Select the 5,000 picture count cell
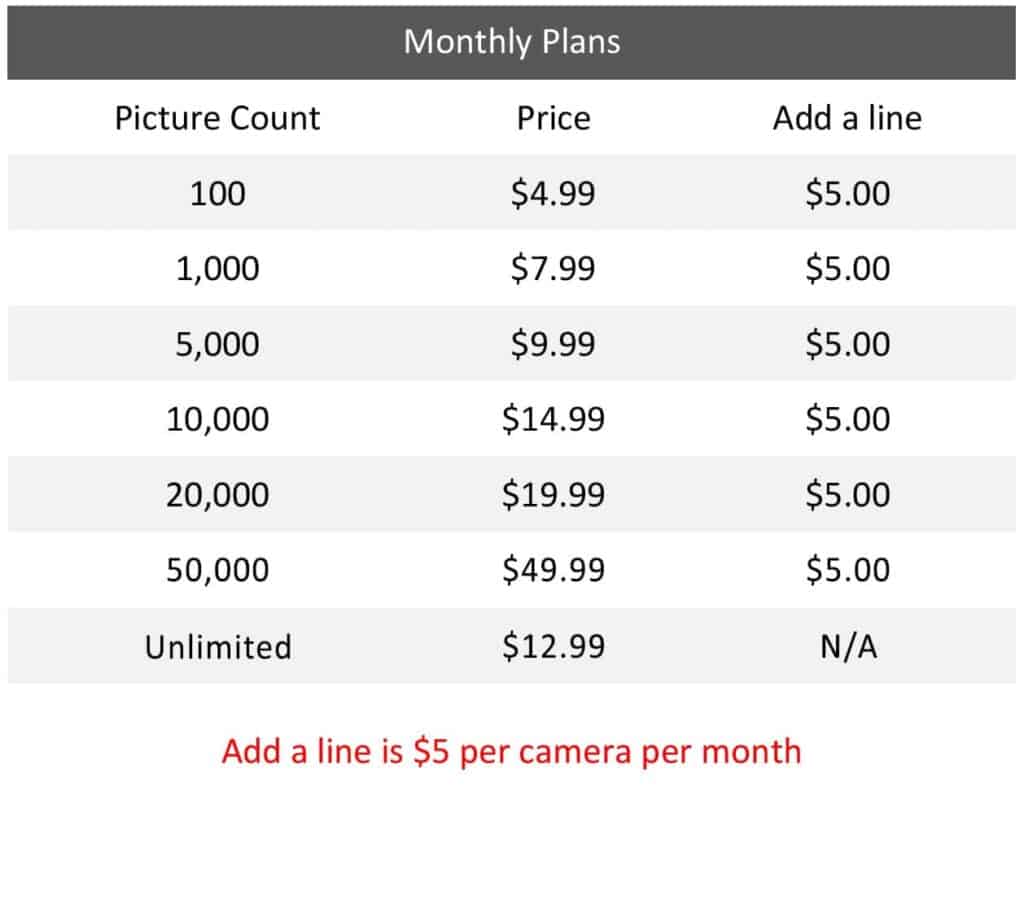The height and width of the screenshot is (911, 1024). pyautogui.click(x=217, y=344)
